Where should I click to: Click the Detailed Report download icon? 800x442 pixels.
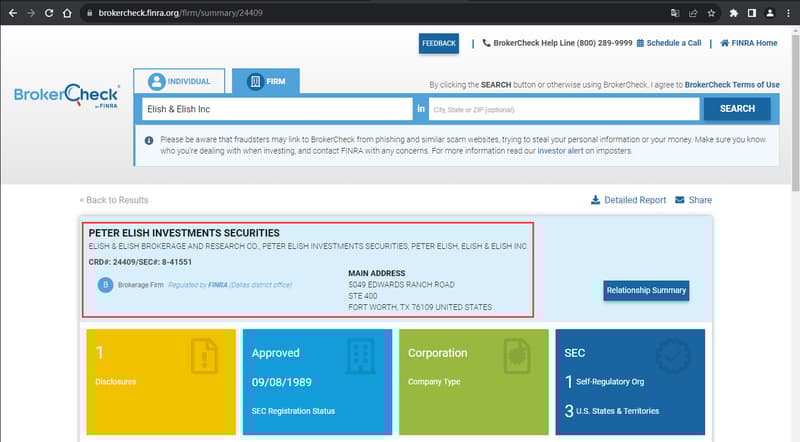click(x=596, y=200)
